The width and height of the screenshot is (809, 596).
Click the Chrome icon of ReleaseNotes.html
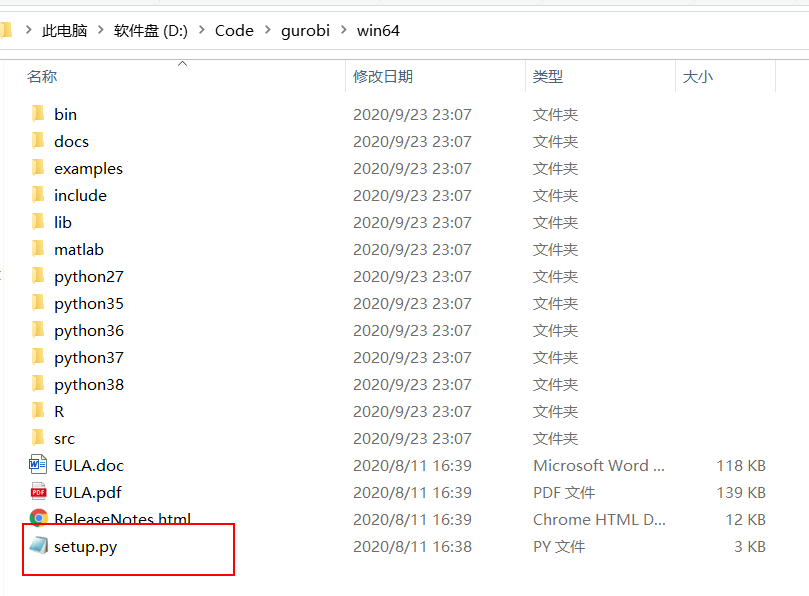39,518
